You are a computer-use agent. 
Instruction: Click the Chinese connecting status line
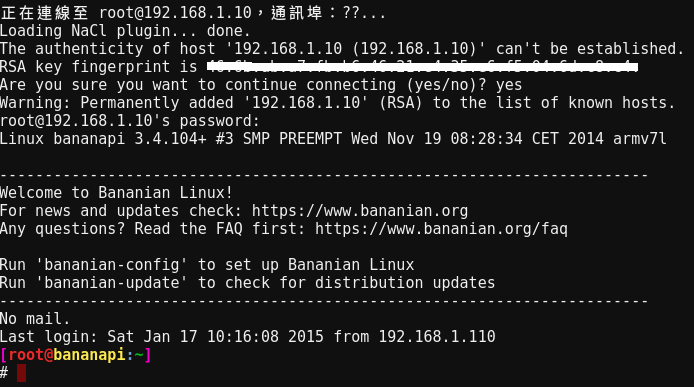(193, 12)
